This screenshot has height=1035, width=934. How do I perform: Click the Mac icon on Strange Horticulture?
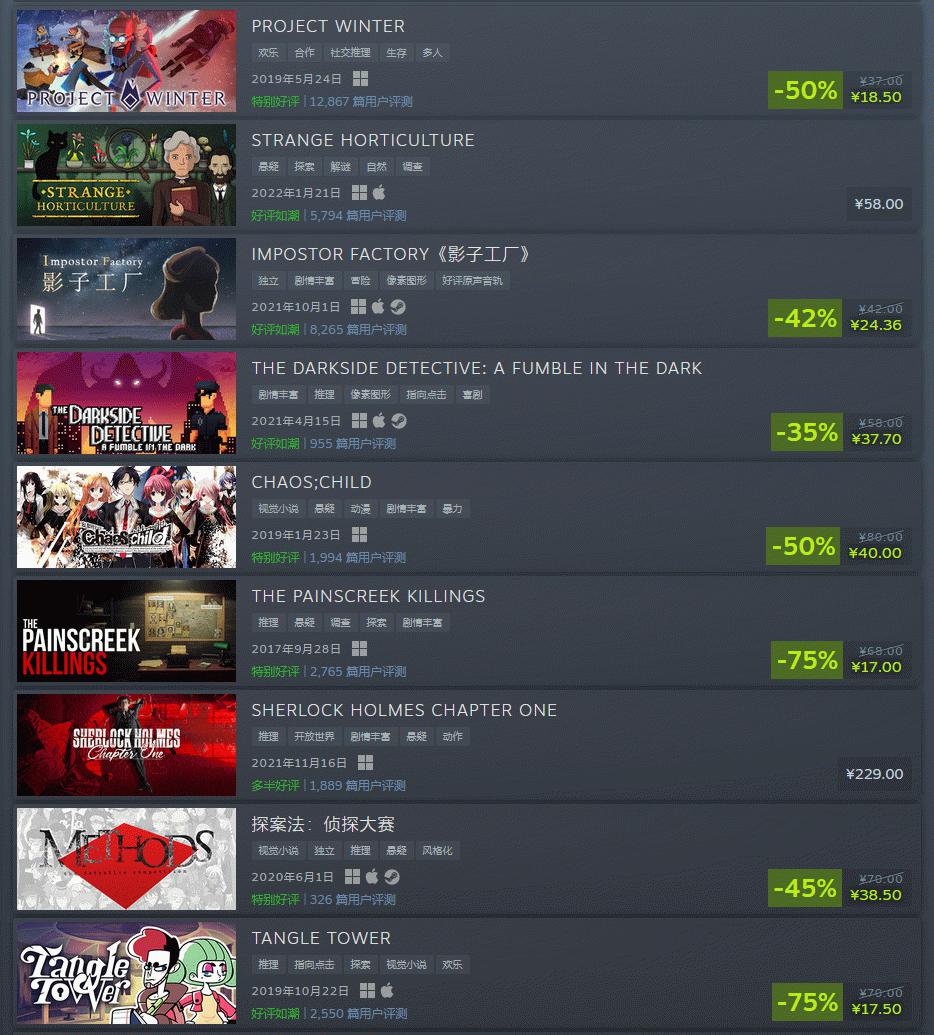(x=379, y=193)
